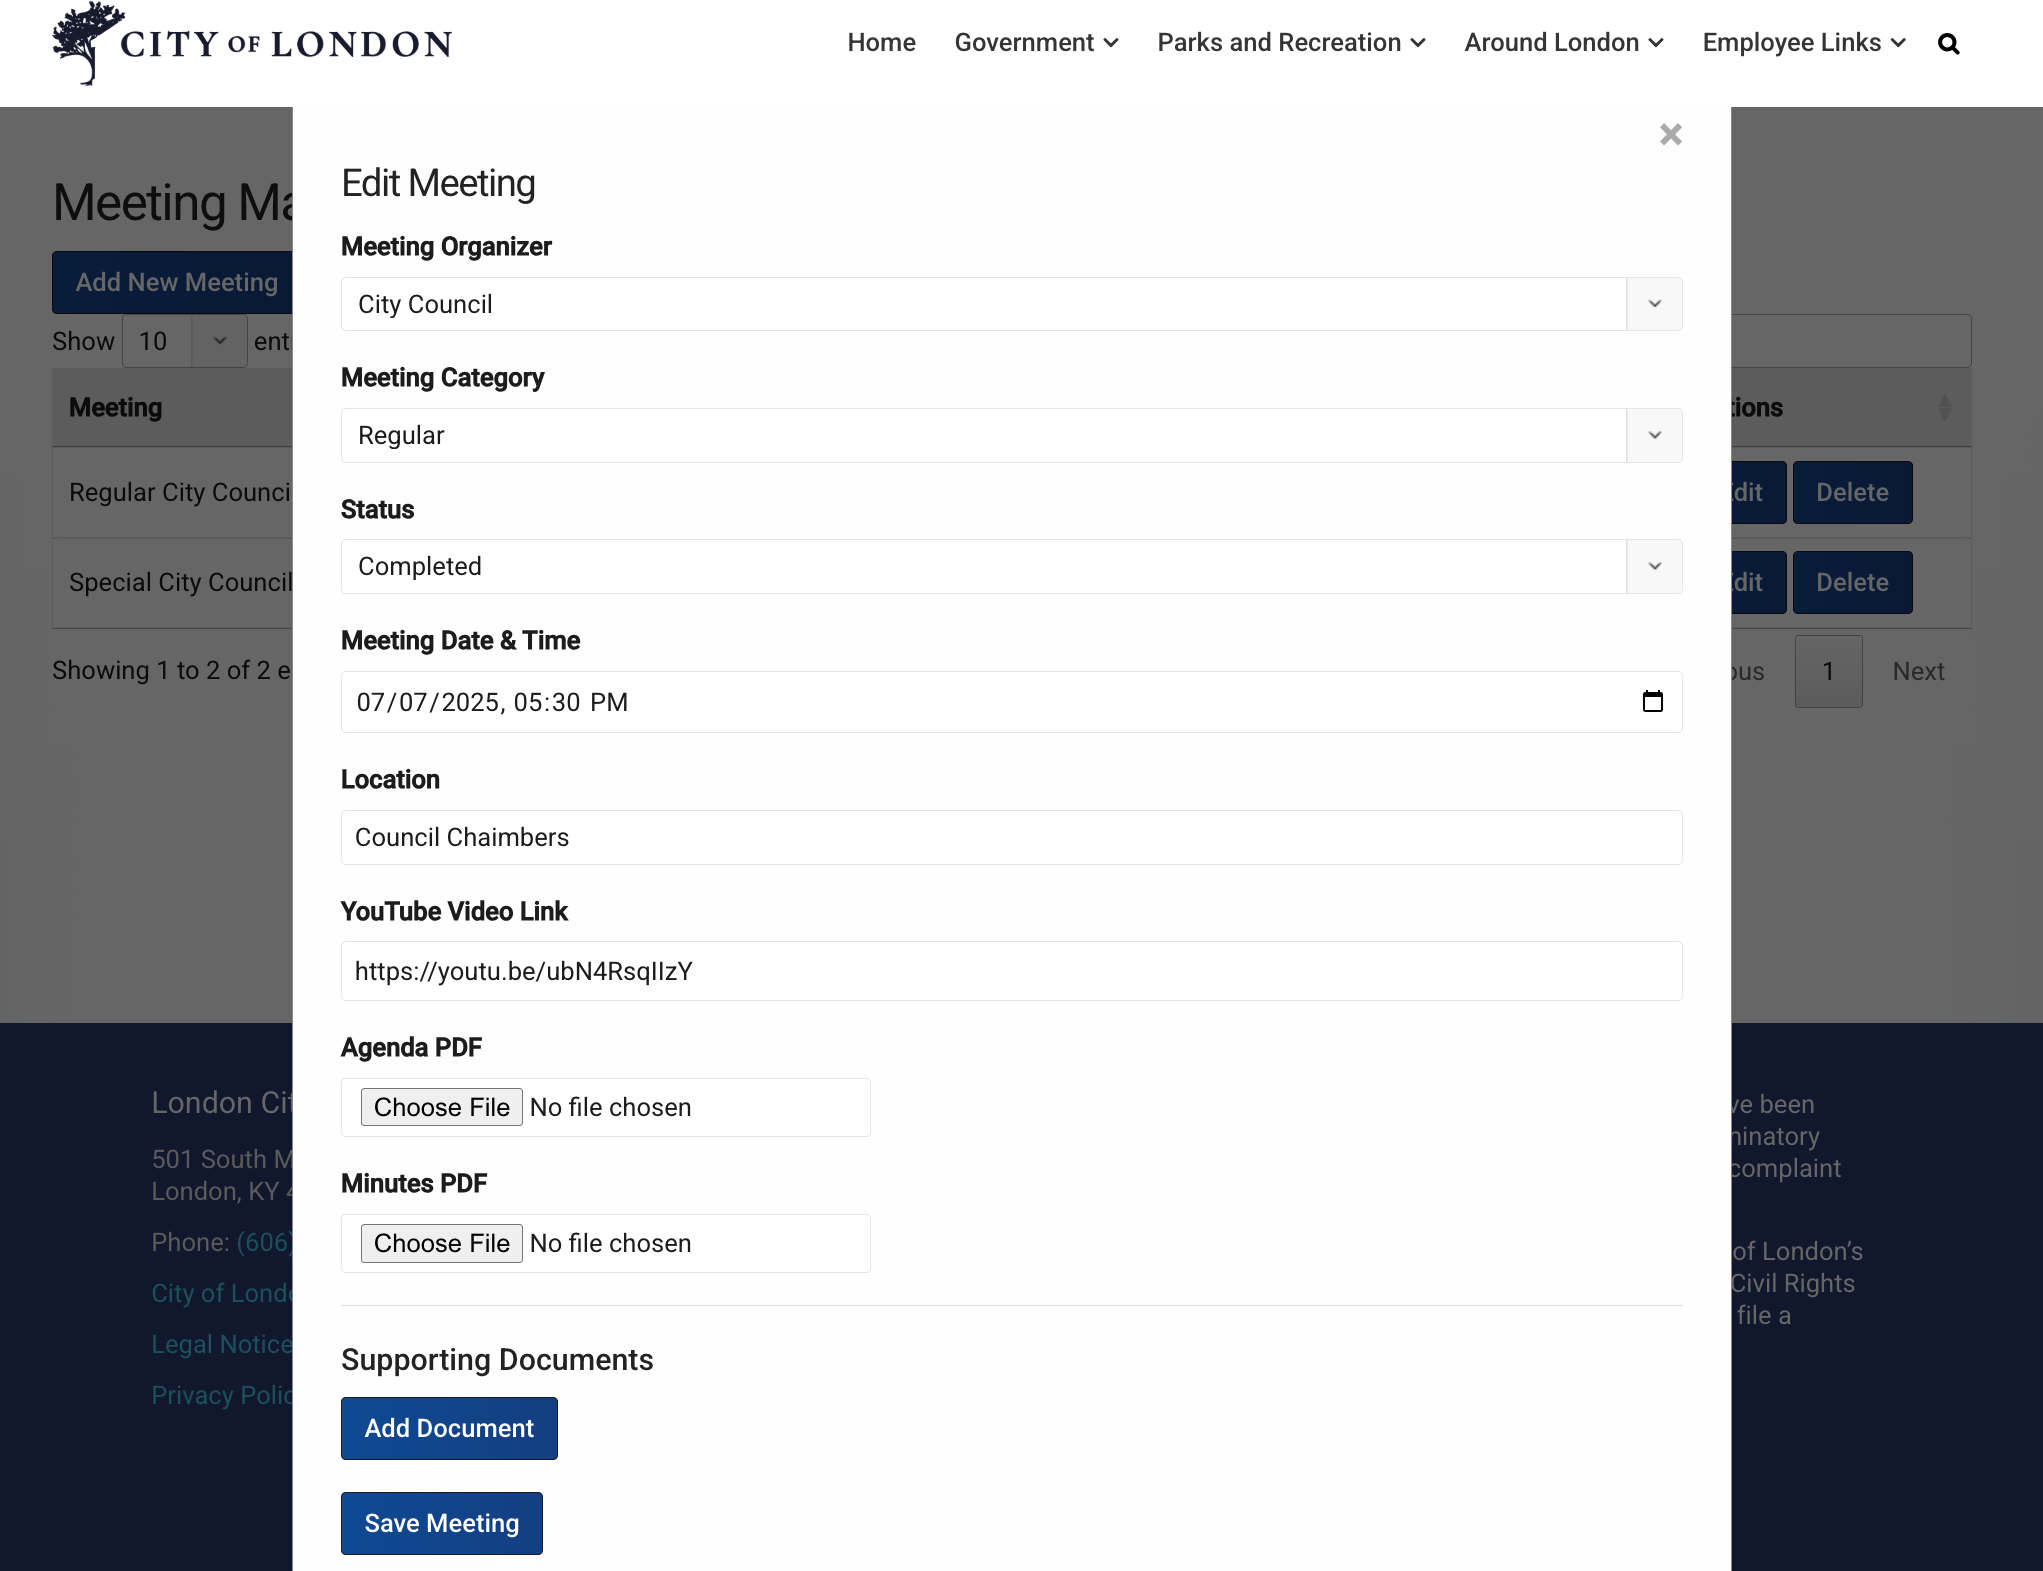Open the Status dropdown showing Completed
This screenshot has height=1571, width=2043.
[x=1654, y=567]
